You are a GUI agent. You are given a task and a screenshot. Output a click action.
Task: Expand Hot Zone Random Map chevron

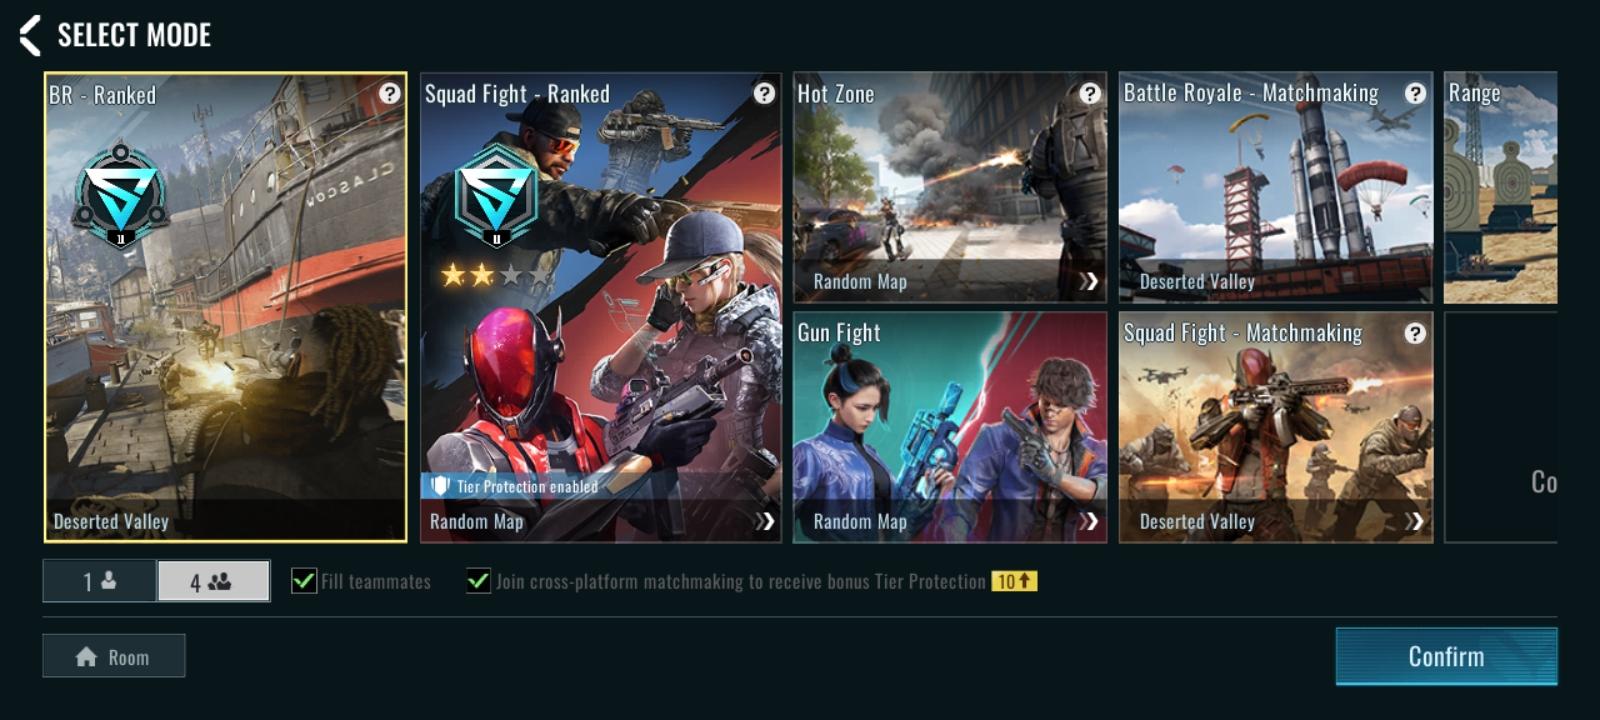point(1089,281)
